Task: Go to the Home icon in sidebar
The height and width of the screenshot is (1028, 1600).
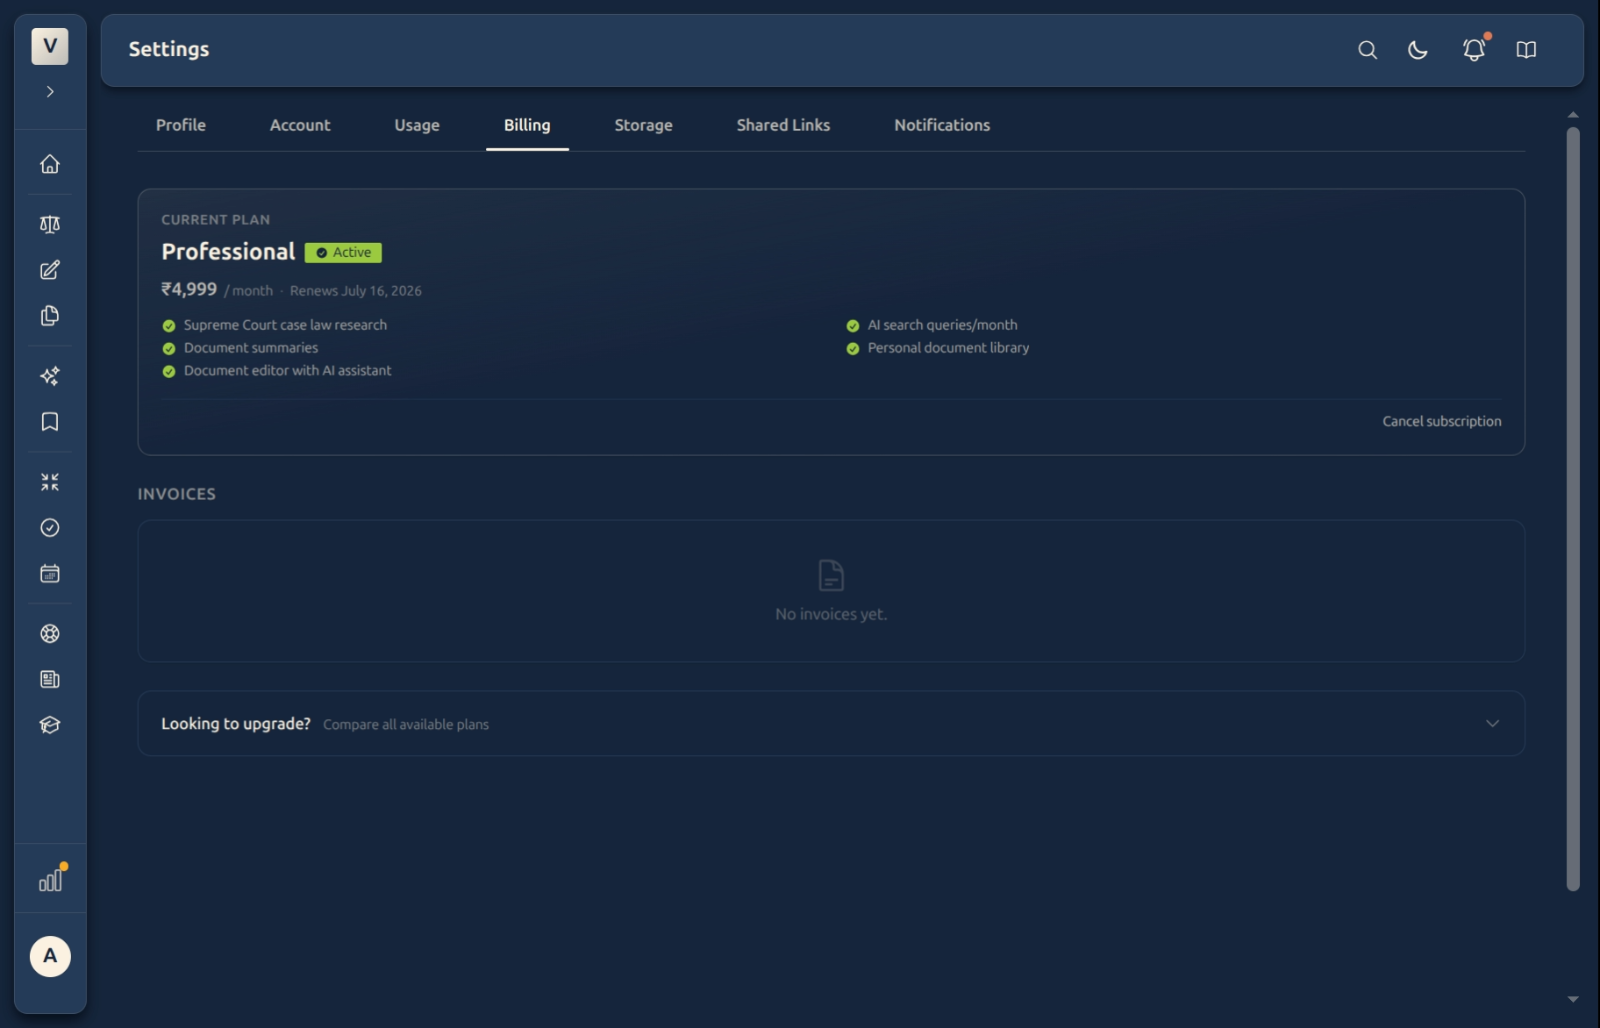Action: (x=50, y=164)
